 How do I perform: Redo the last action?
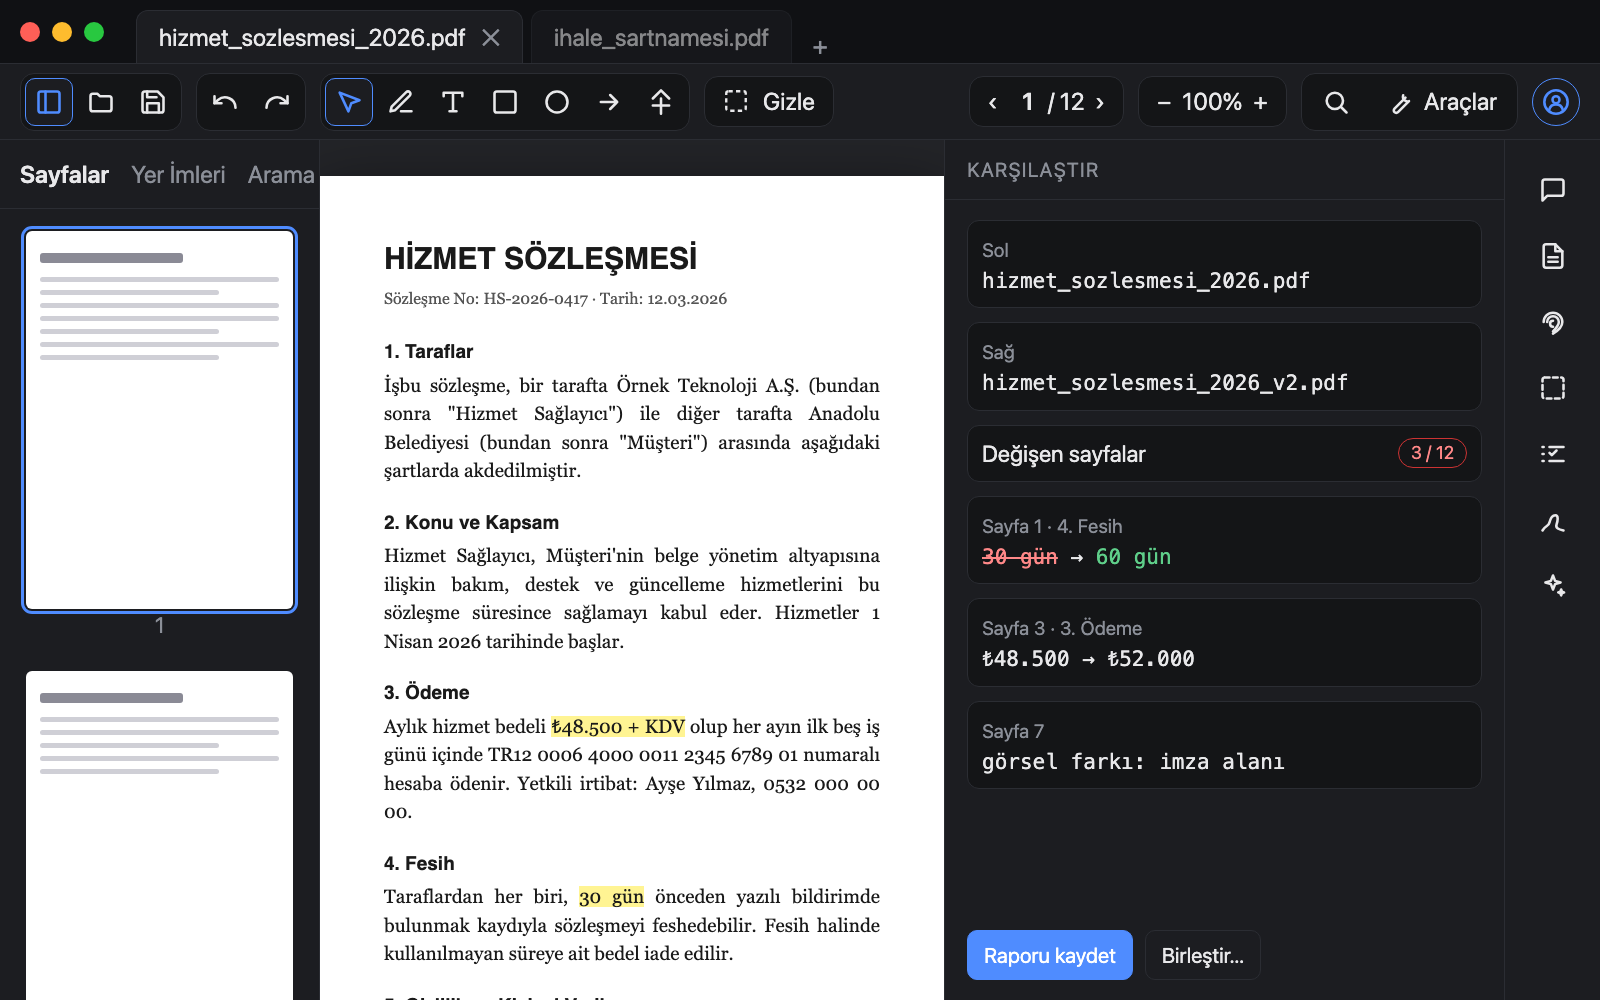277,102
